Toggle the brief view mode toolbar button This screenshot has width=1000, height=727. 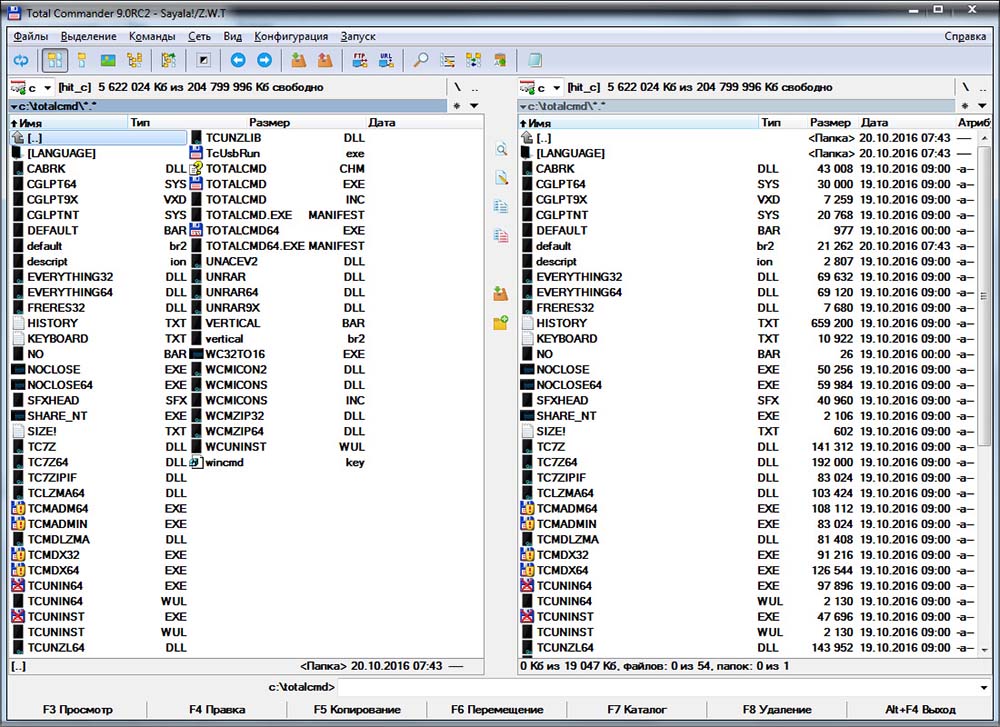pyautogui.click(x=56, y=61)
